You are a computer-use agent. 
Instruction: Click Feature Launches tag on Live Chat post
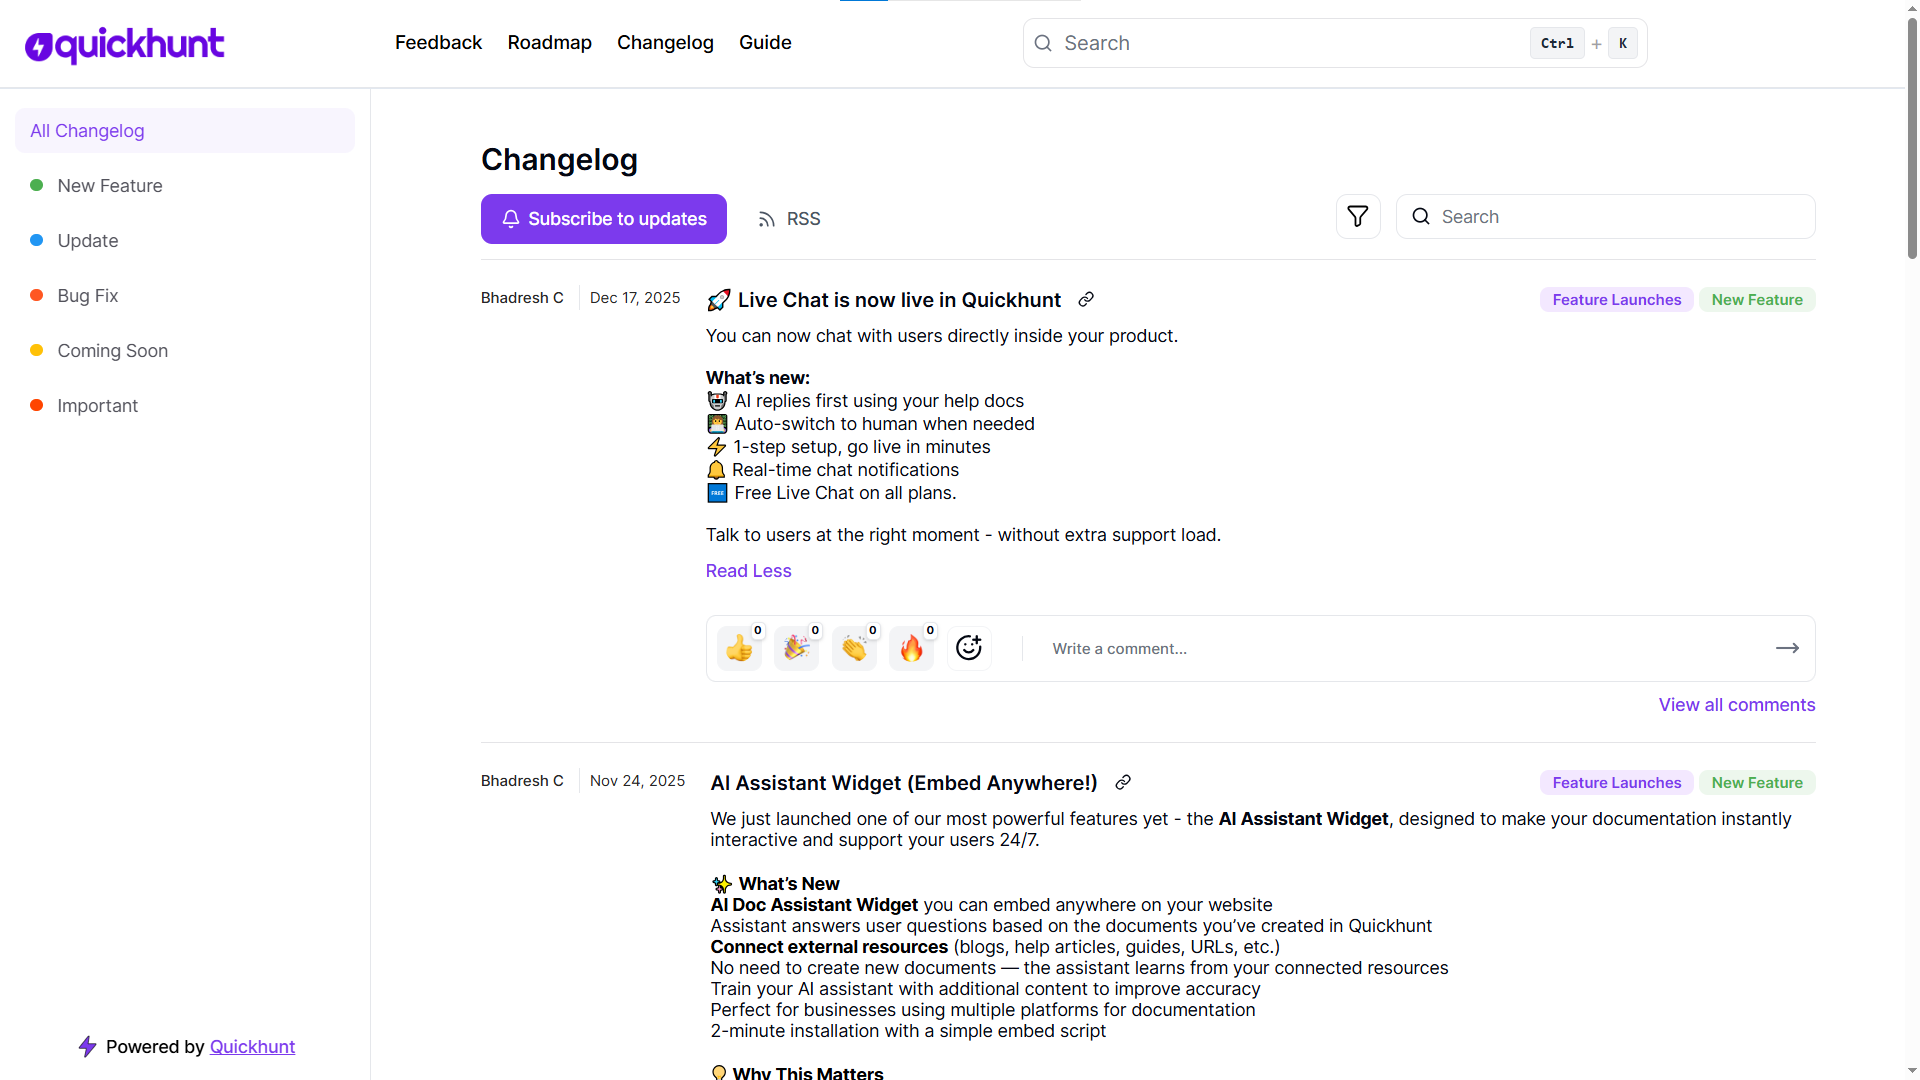1617,300
